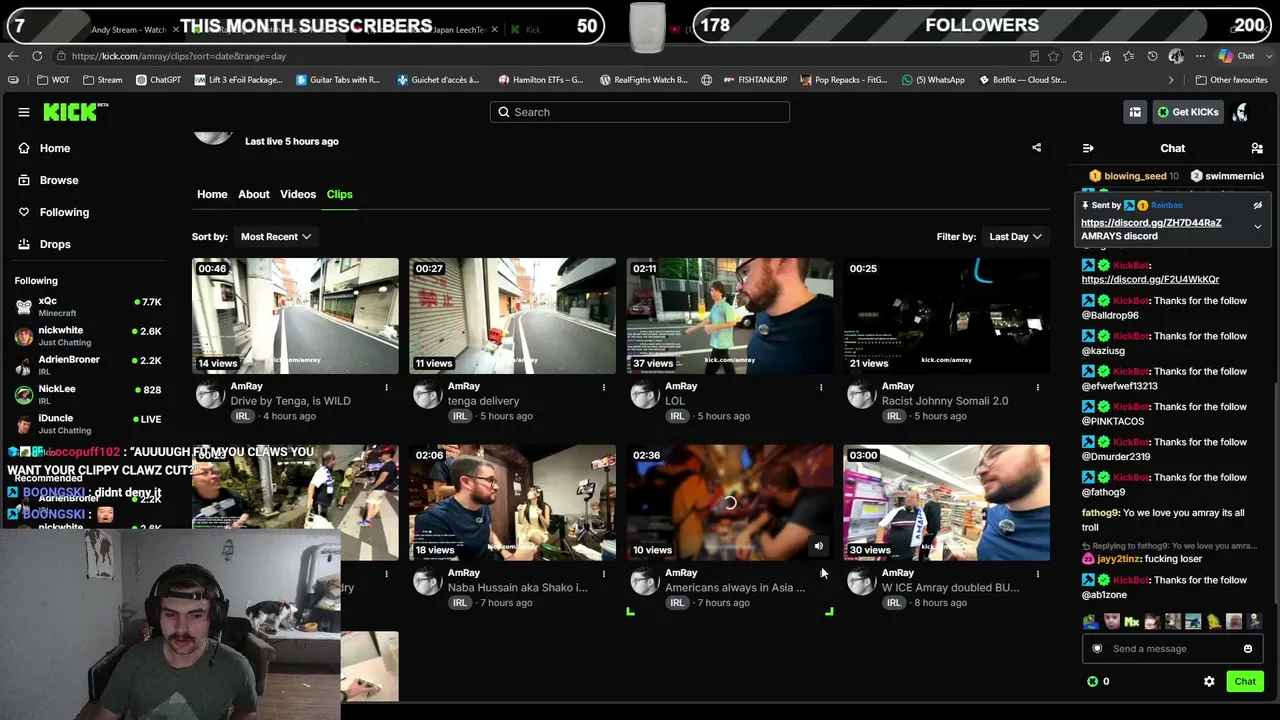Expand the pinned message chevron
Image resolution: width=1280 pixels, height=720 pixels.
[x=1258, y=227]
